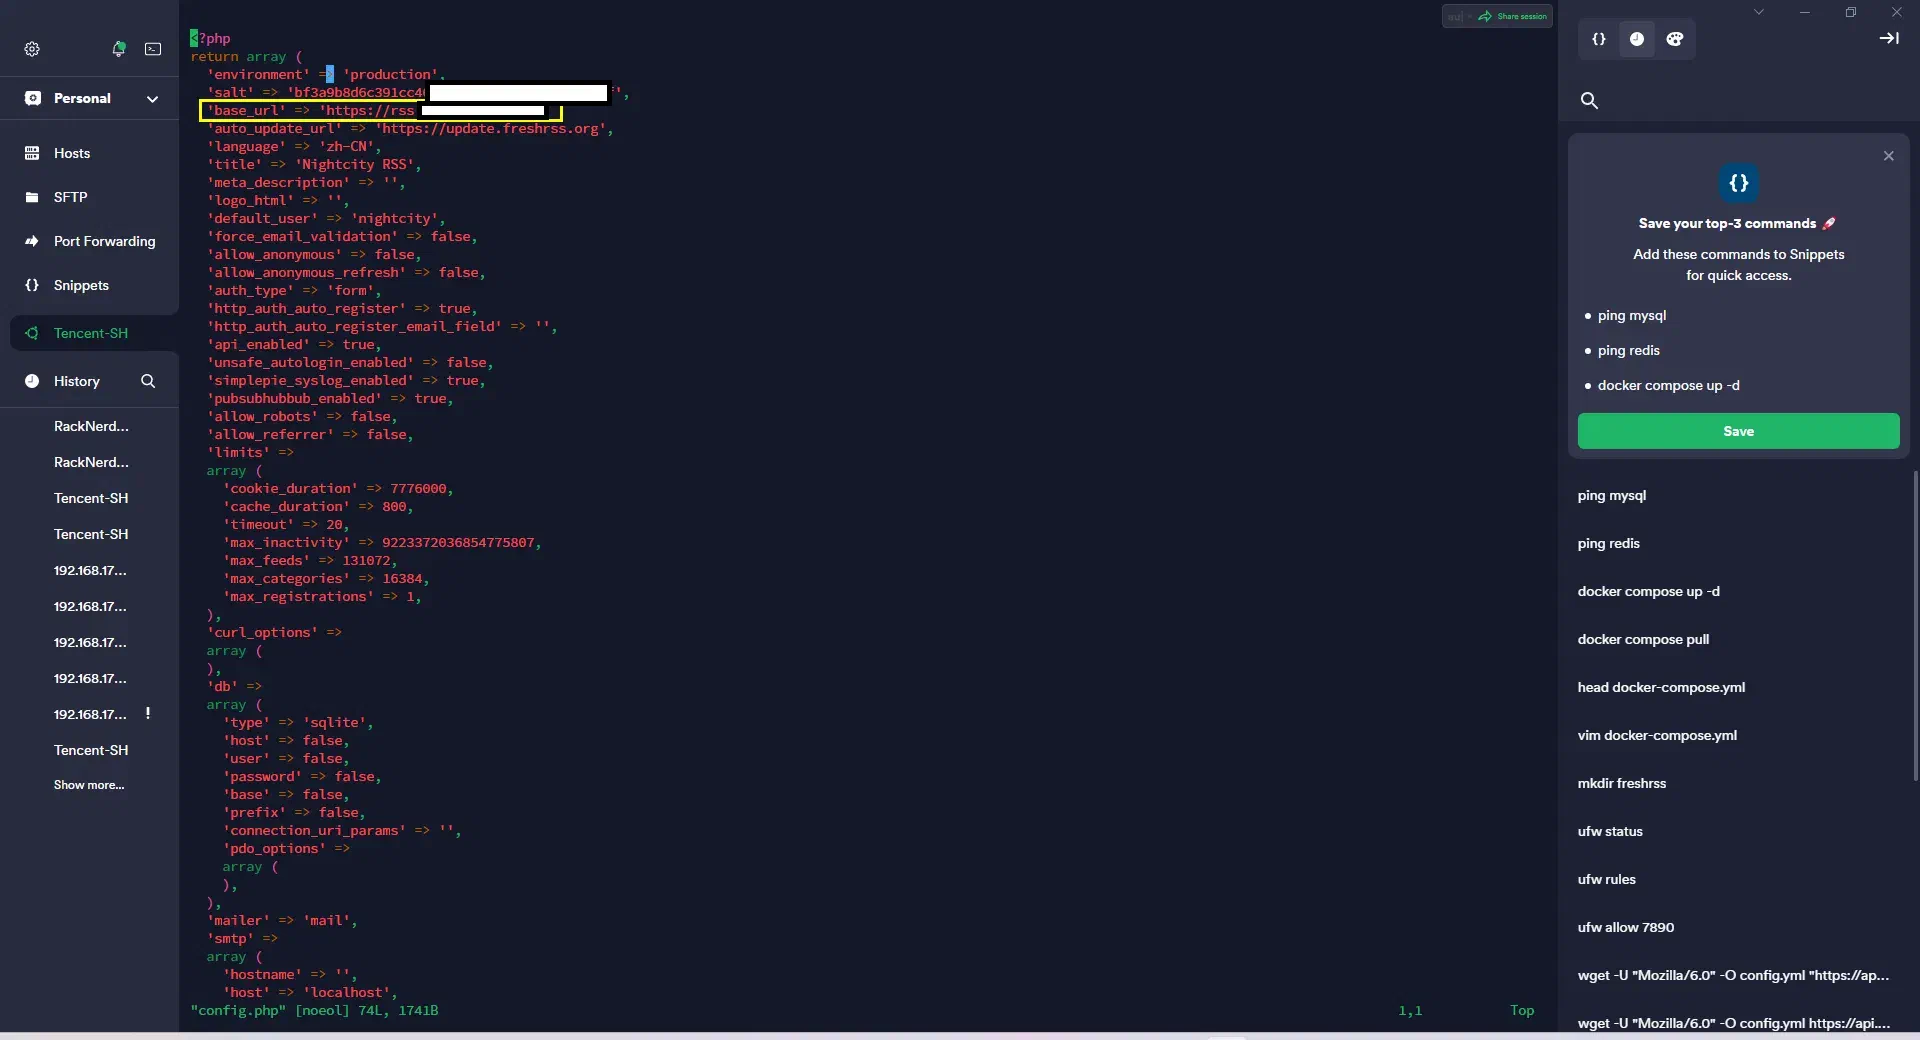Open the Themes palette tab in right panel
This screenshot has width=1920, height=1040.
tap(1675, 39)
